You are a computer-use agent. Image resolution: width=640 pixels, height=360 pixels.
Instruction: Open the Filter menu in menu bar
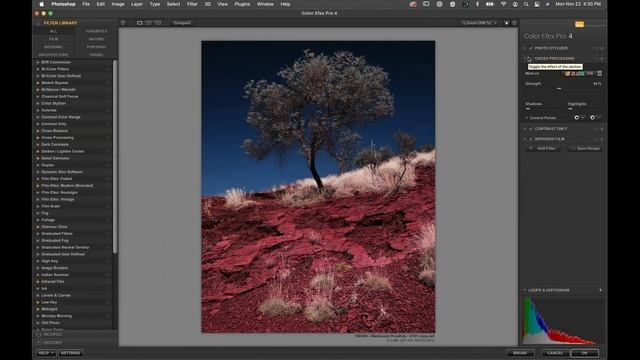(192, 4)
